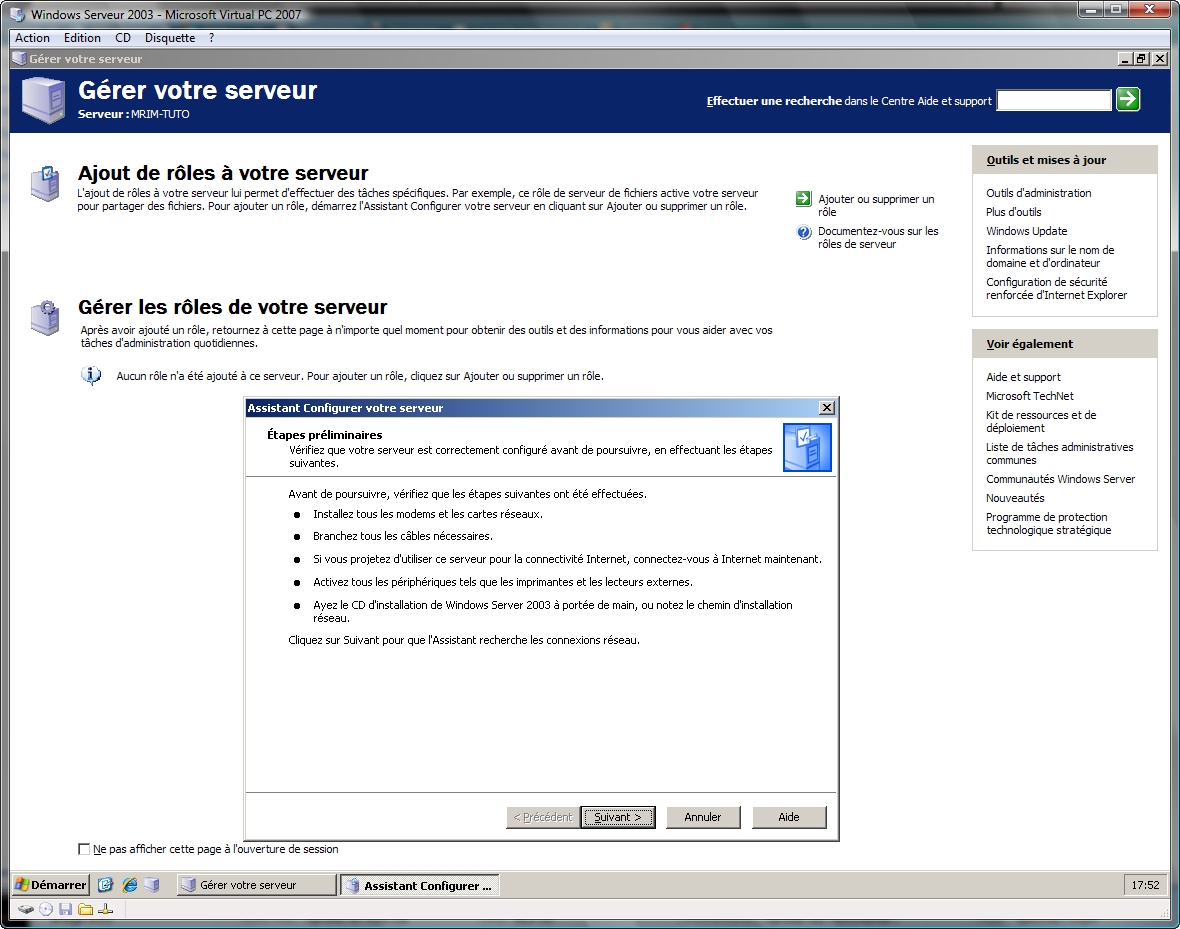1180x929 pixels.
Task: Open Outils d'administration link
Action: click(1039, 193)
